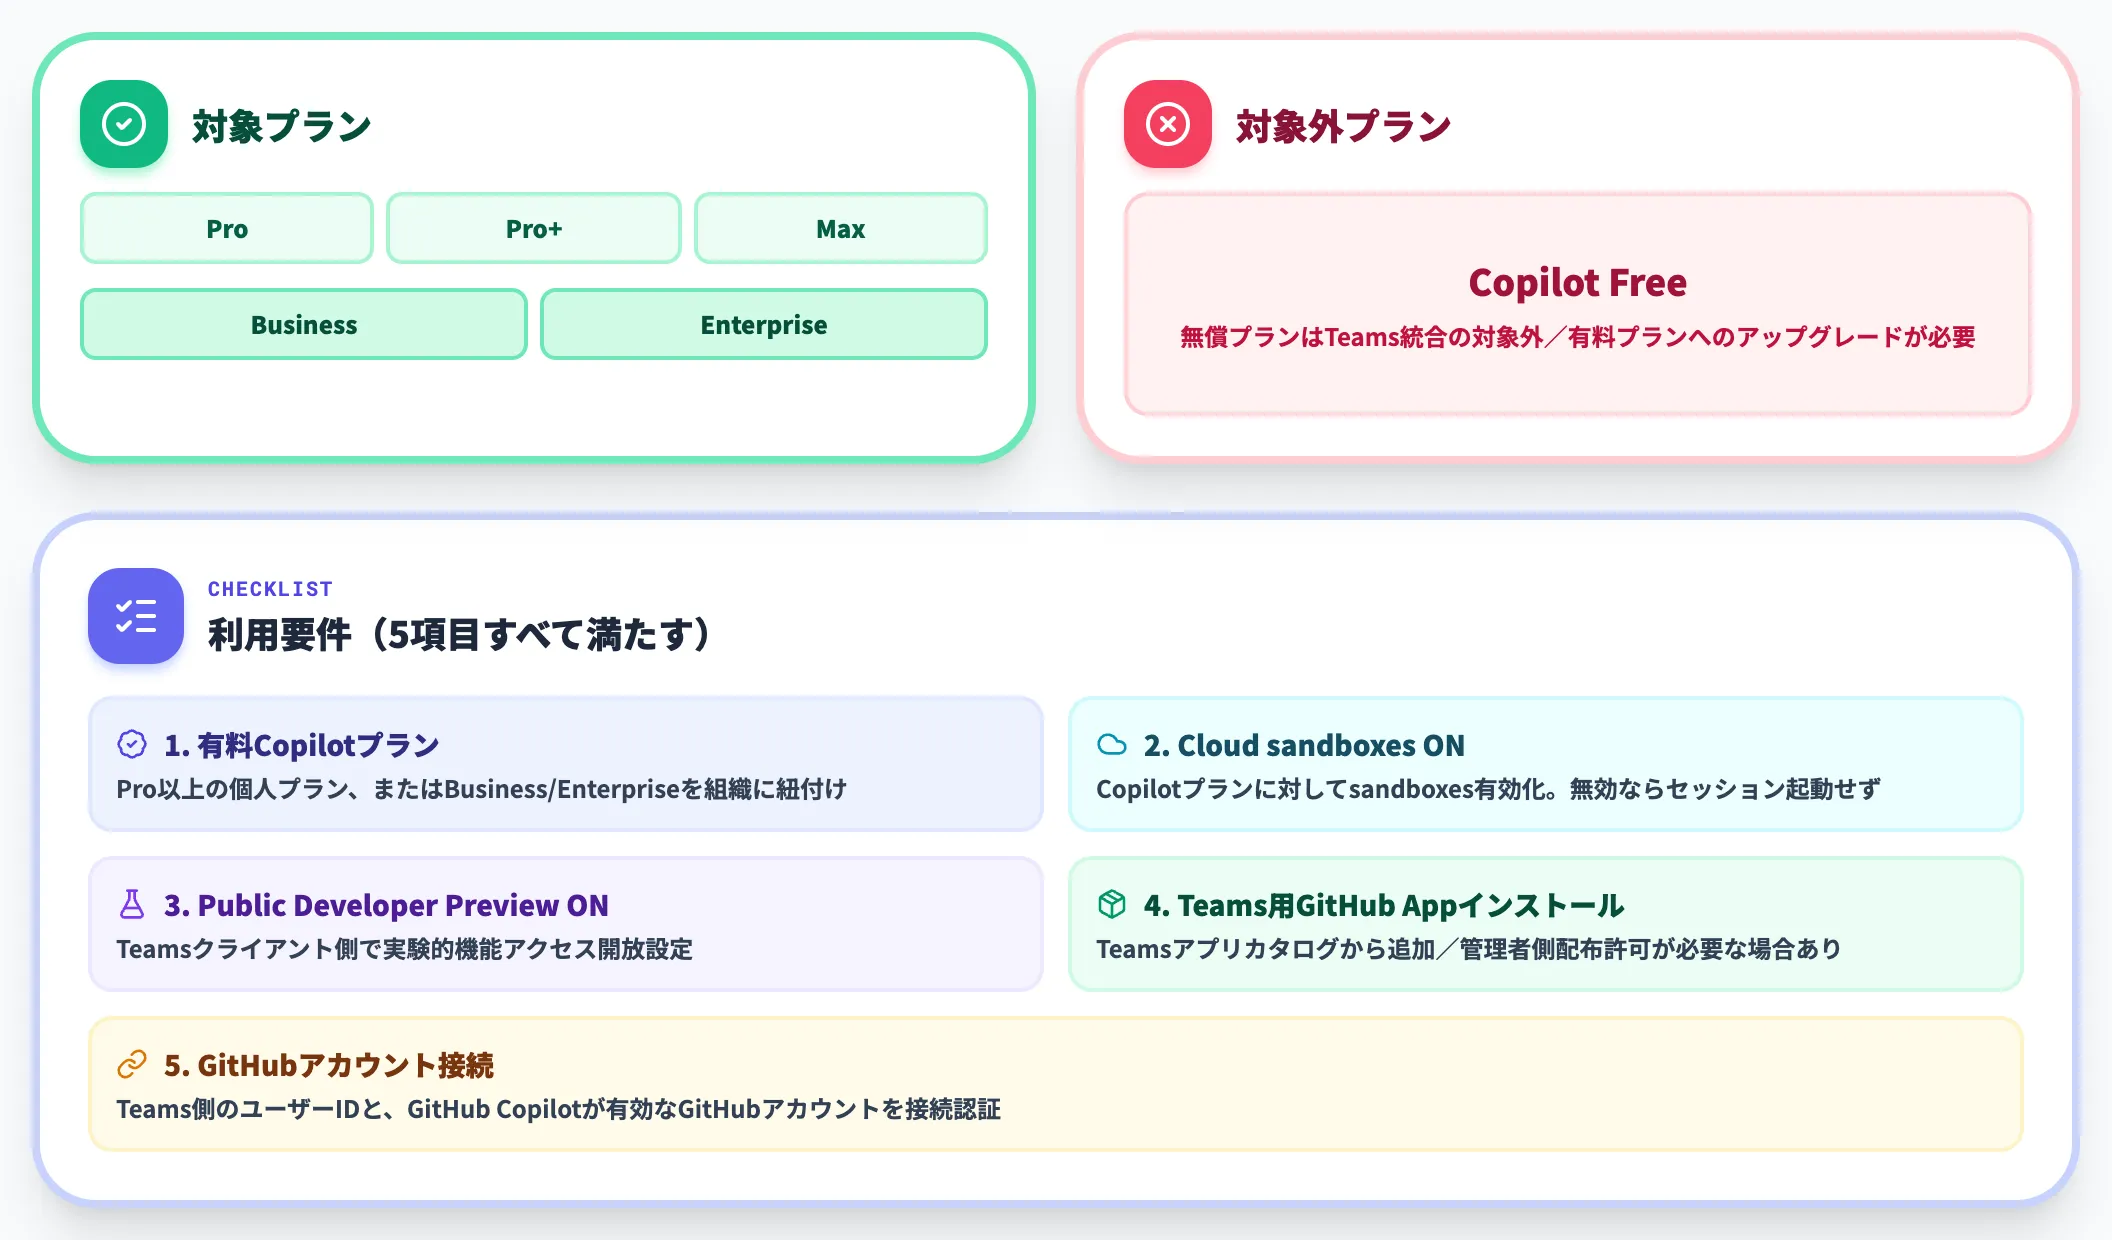2112x1240 pixels.
Task: Click the purple checklist icon
Action: tap(136, 616)
